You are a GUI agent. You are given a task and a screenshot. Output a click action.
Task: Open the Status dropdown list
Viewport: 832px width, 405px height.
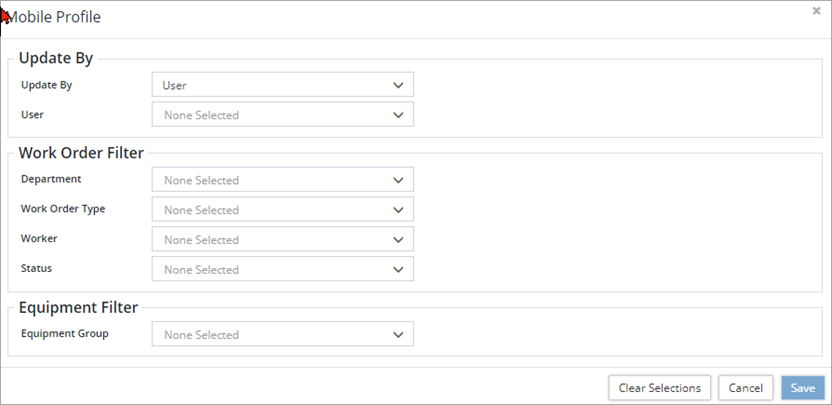[x=282, y=270]
